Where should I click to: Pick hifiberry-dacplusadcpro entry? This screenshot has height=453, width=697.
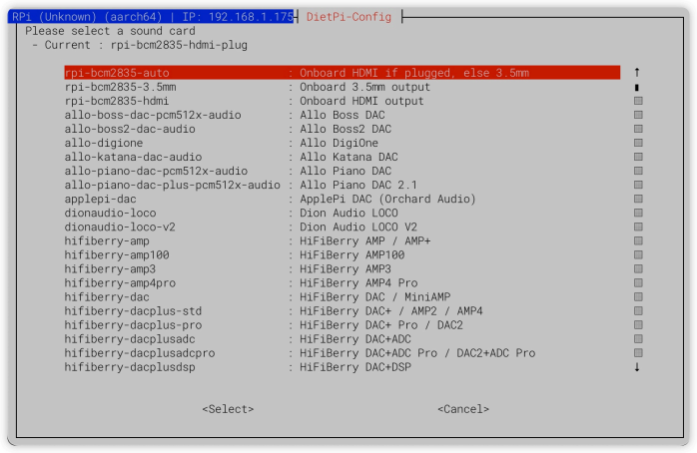pyautogui.click(x=342, y=353)
